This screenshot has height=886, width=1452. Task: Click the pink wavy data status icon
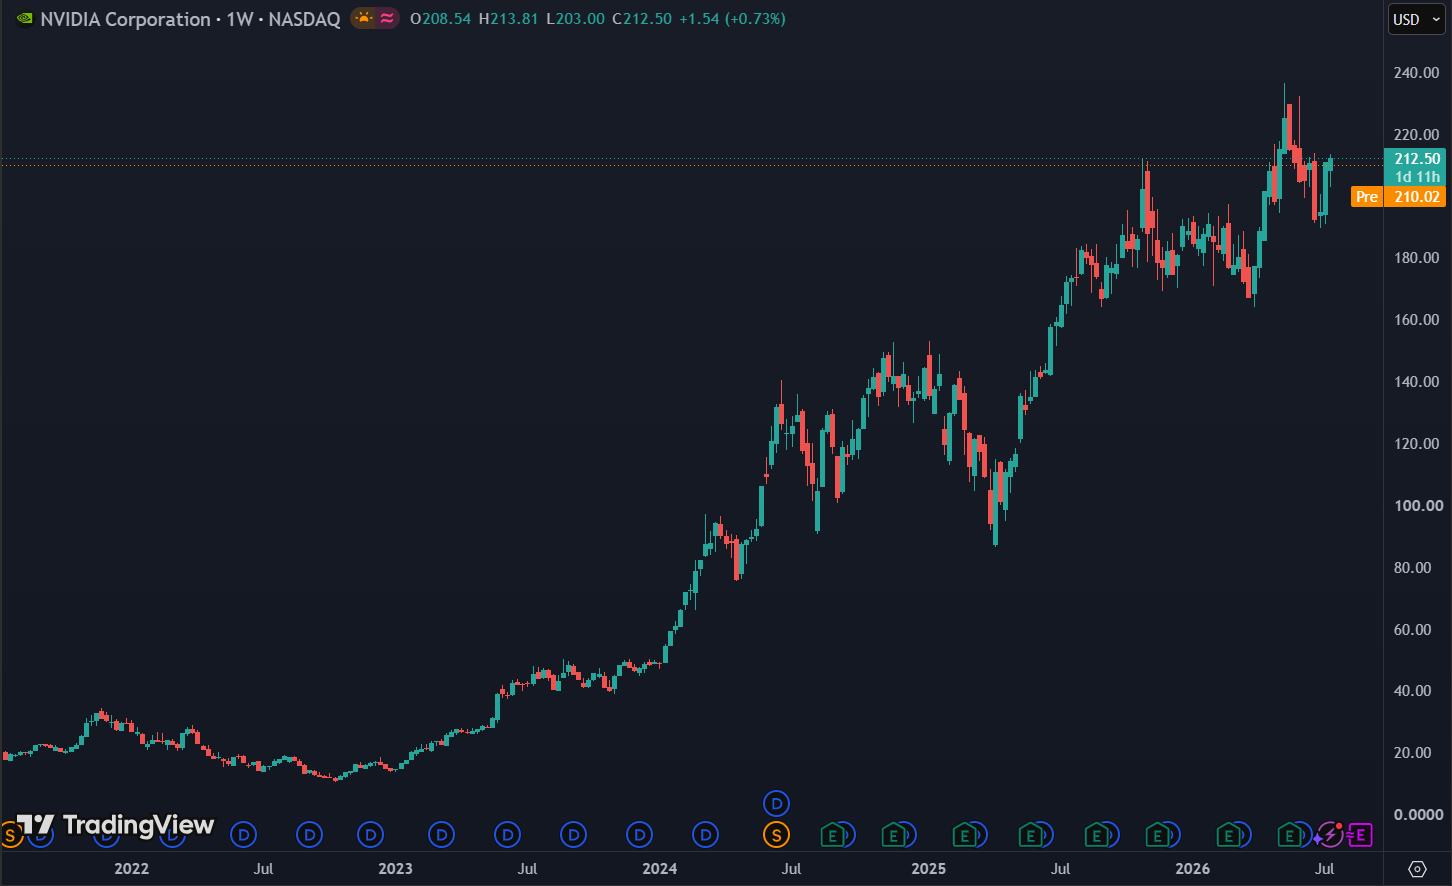coord(386,18)
